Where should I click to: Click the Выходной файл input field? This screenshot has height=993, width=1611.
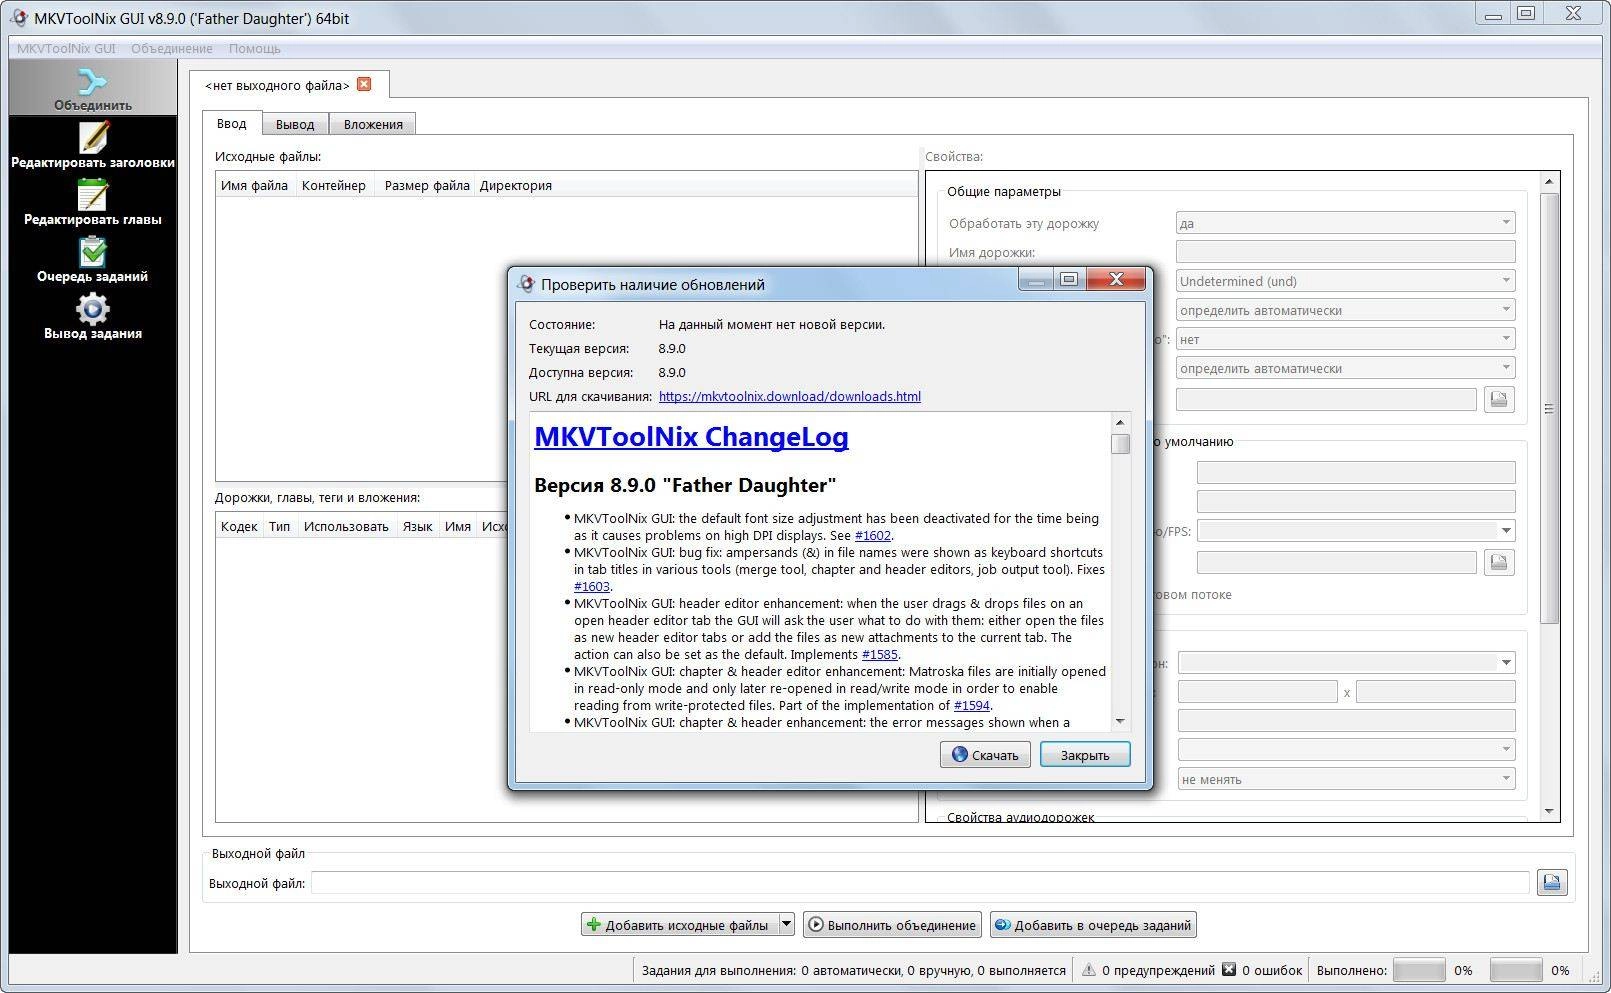(920, 882)
